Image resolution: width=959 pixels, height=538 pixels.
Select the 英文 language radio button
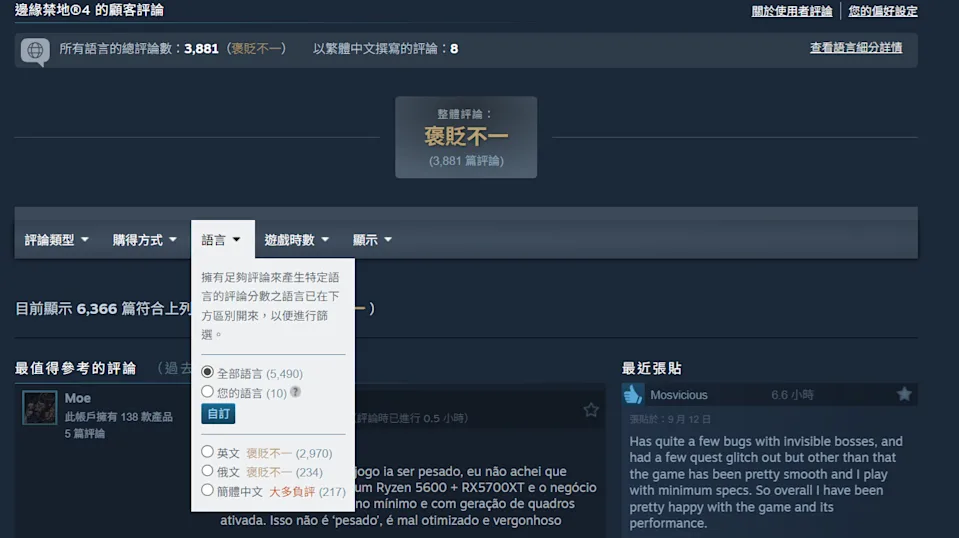point(207,452)
